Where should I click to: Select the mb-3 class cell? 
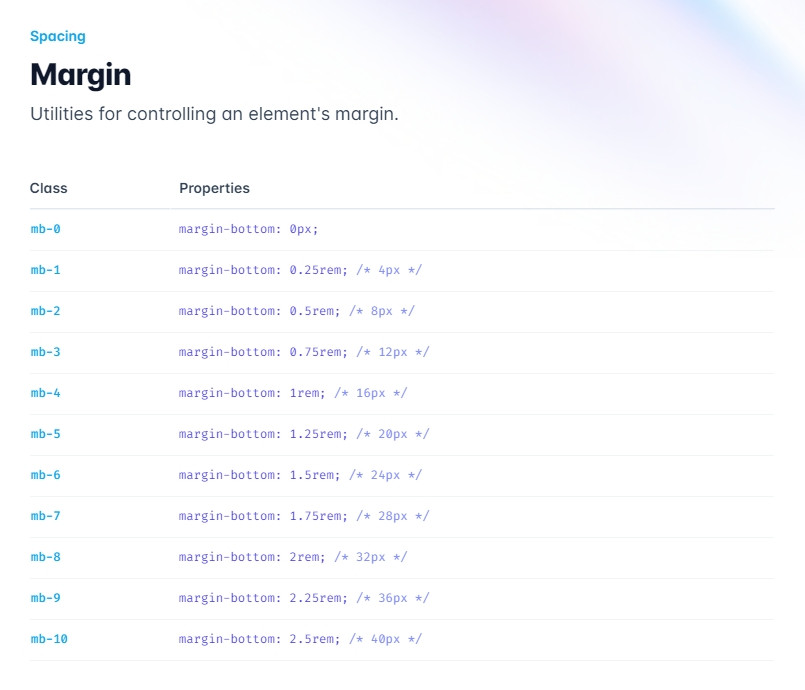click(45, 352)
